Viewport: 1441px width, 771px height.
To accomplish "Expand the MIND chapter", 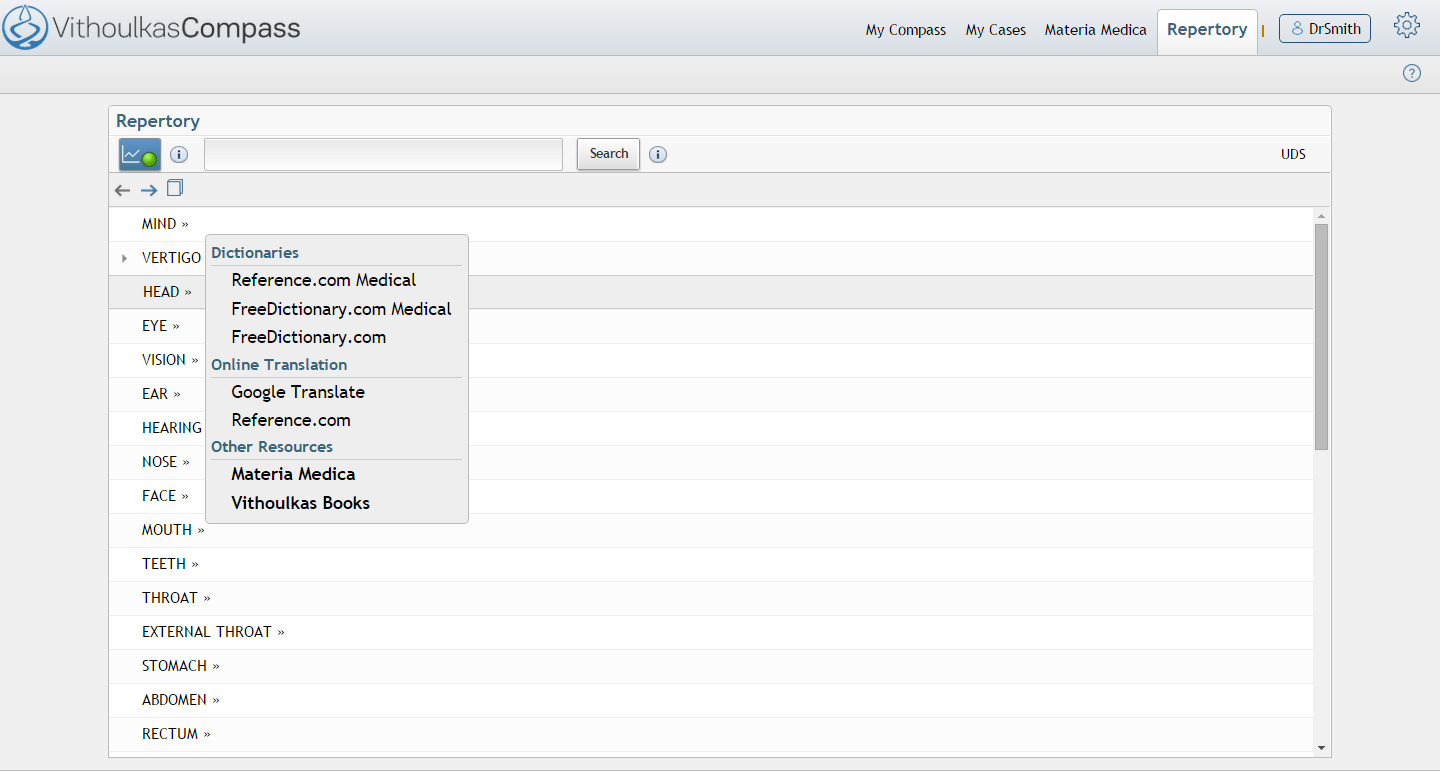I will tap(165, 224).
